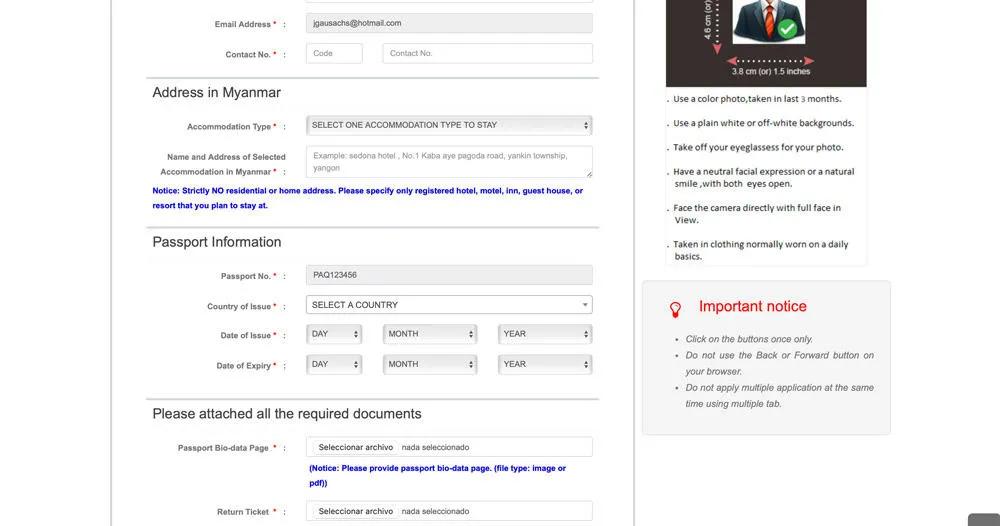Click the Please attached all required documents heading

coord(286,414)
